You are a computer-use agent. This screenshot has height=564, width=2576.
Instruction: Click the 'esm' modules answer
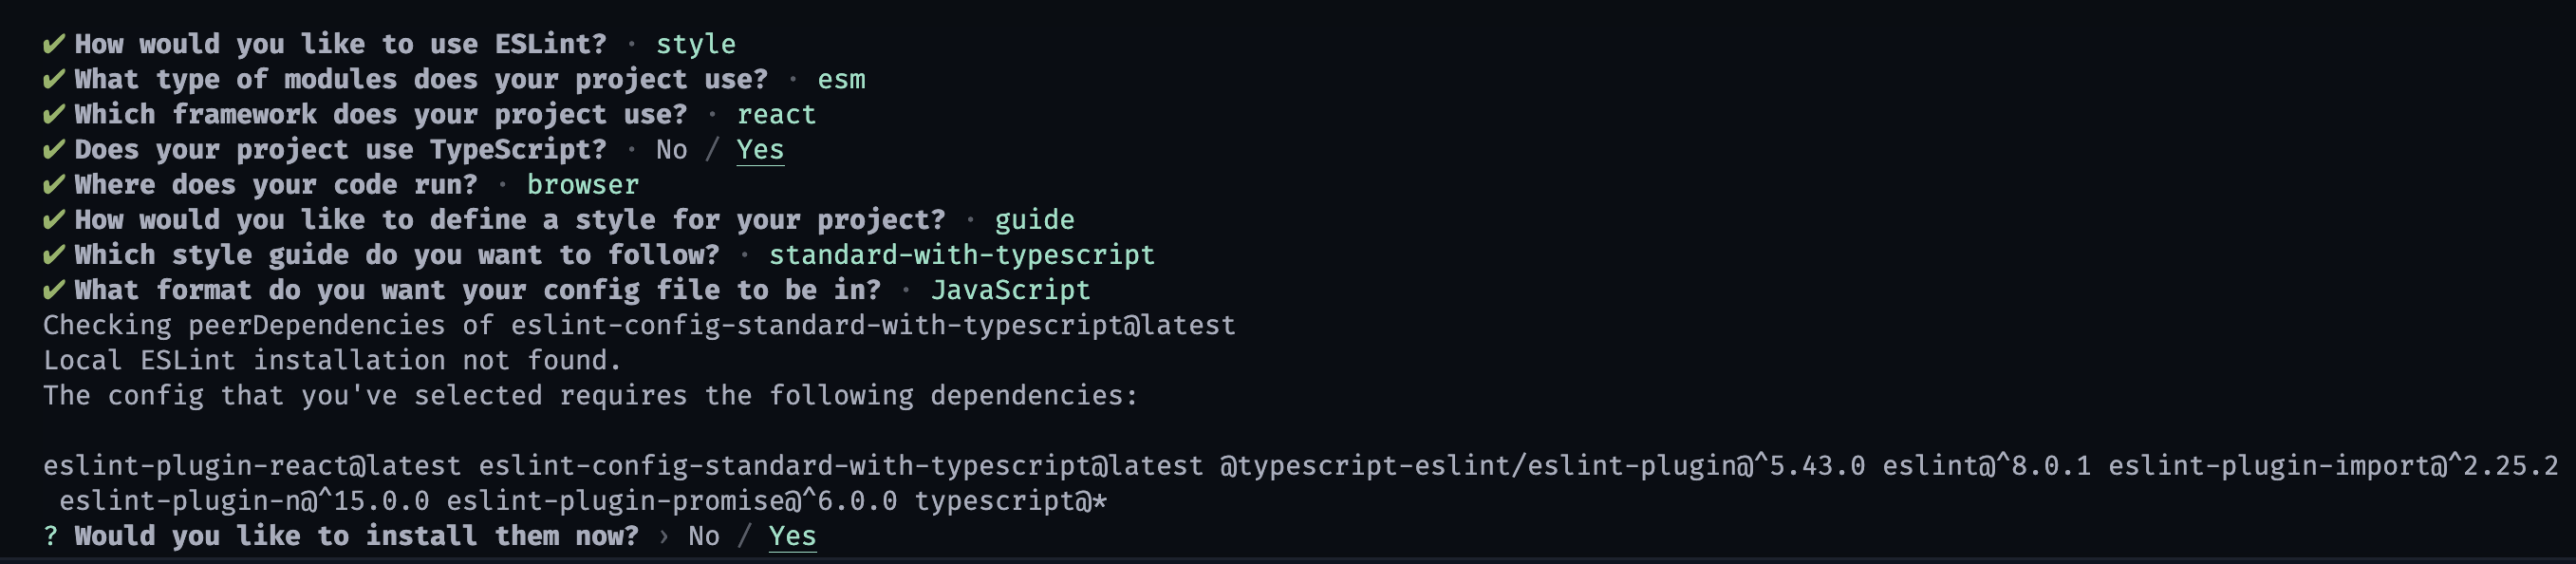(x=841, y=80)
